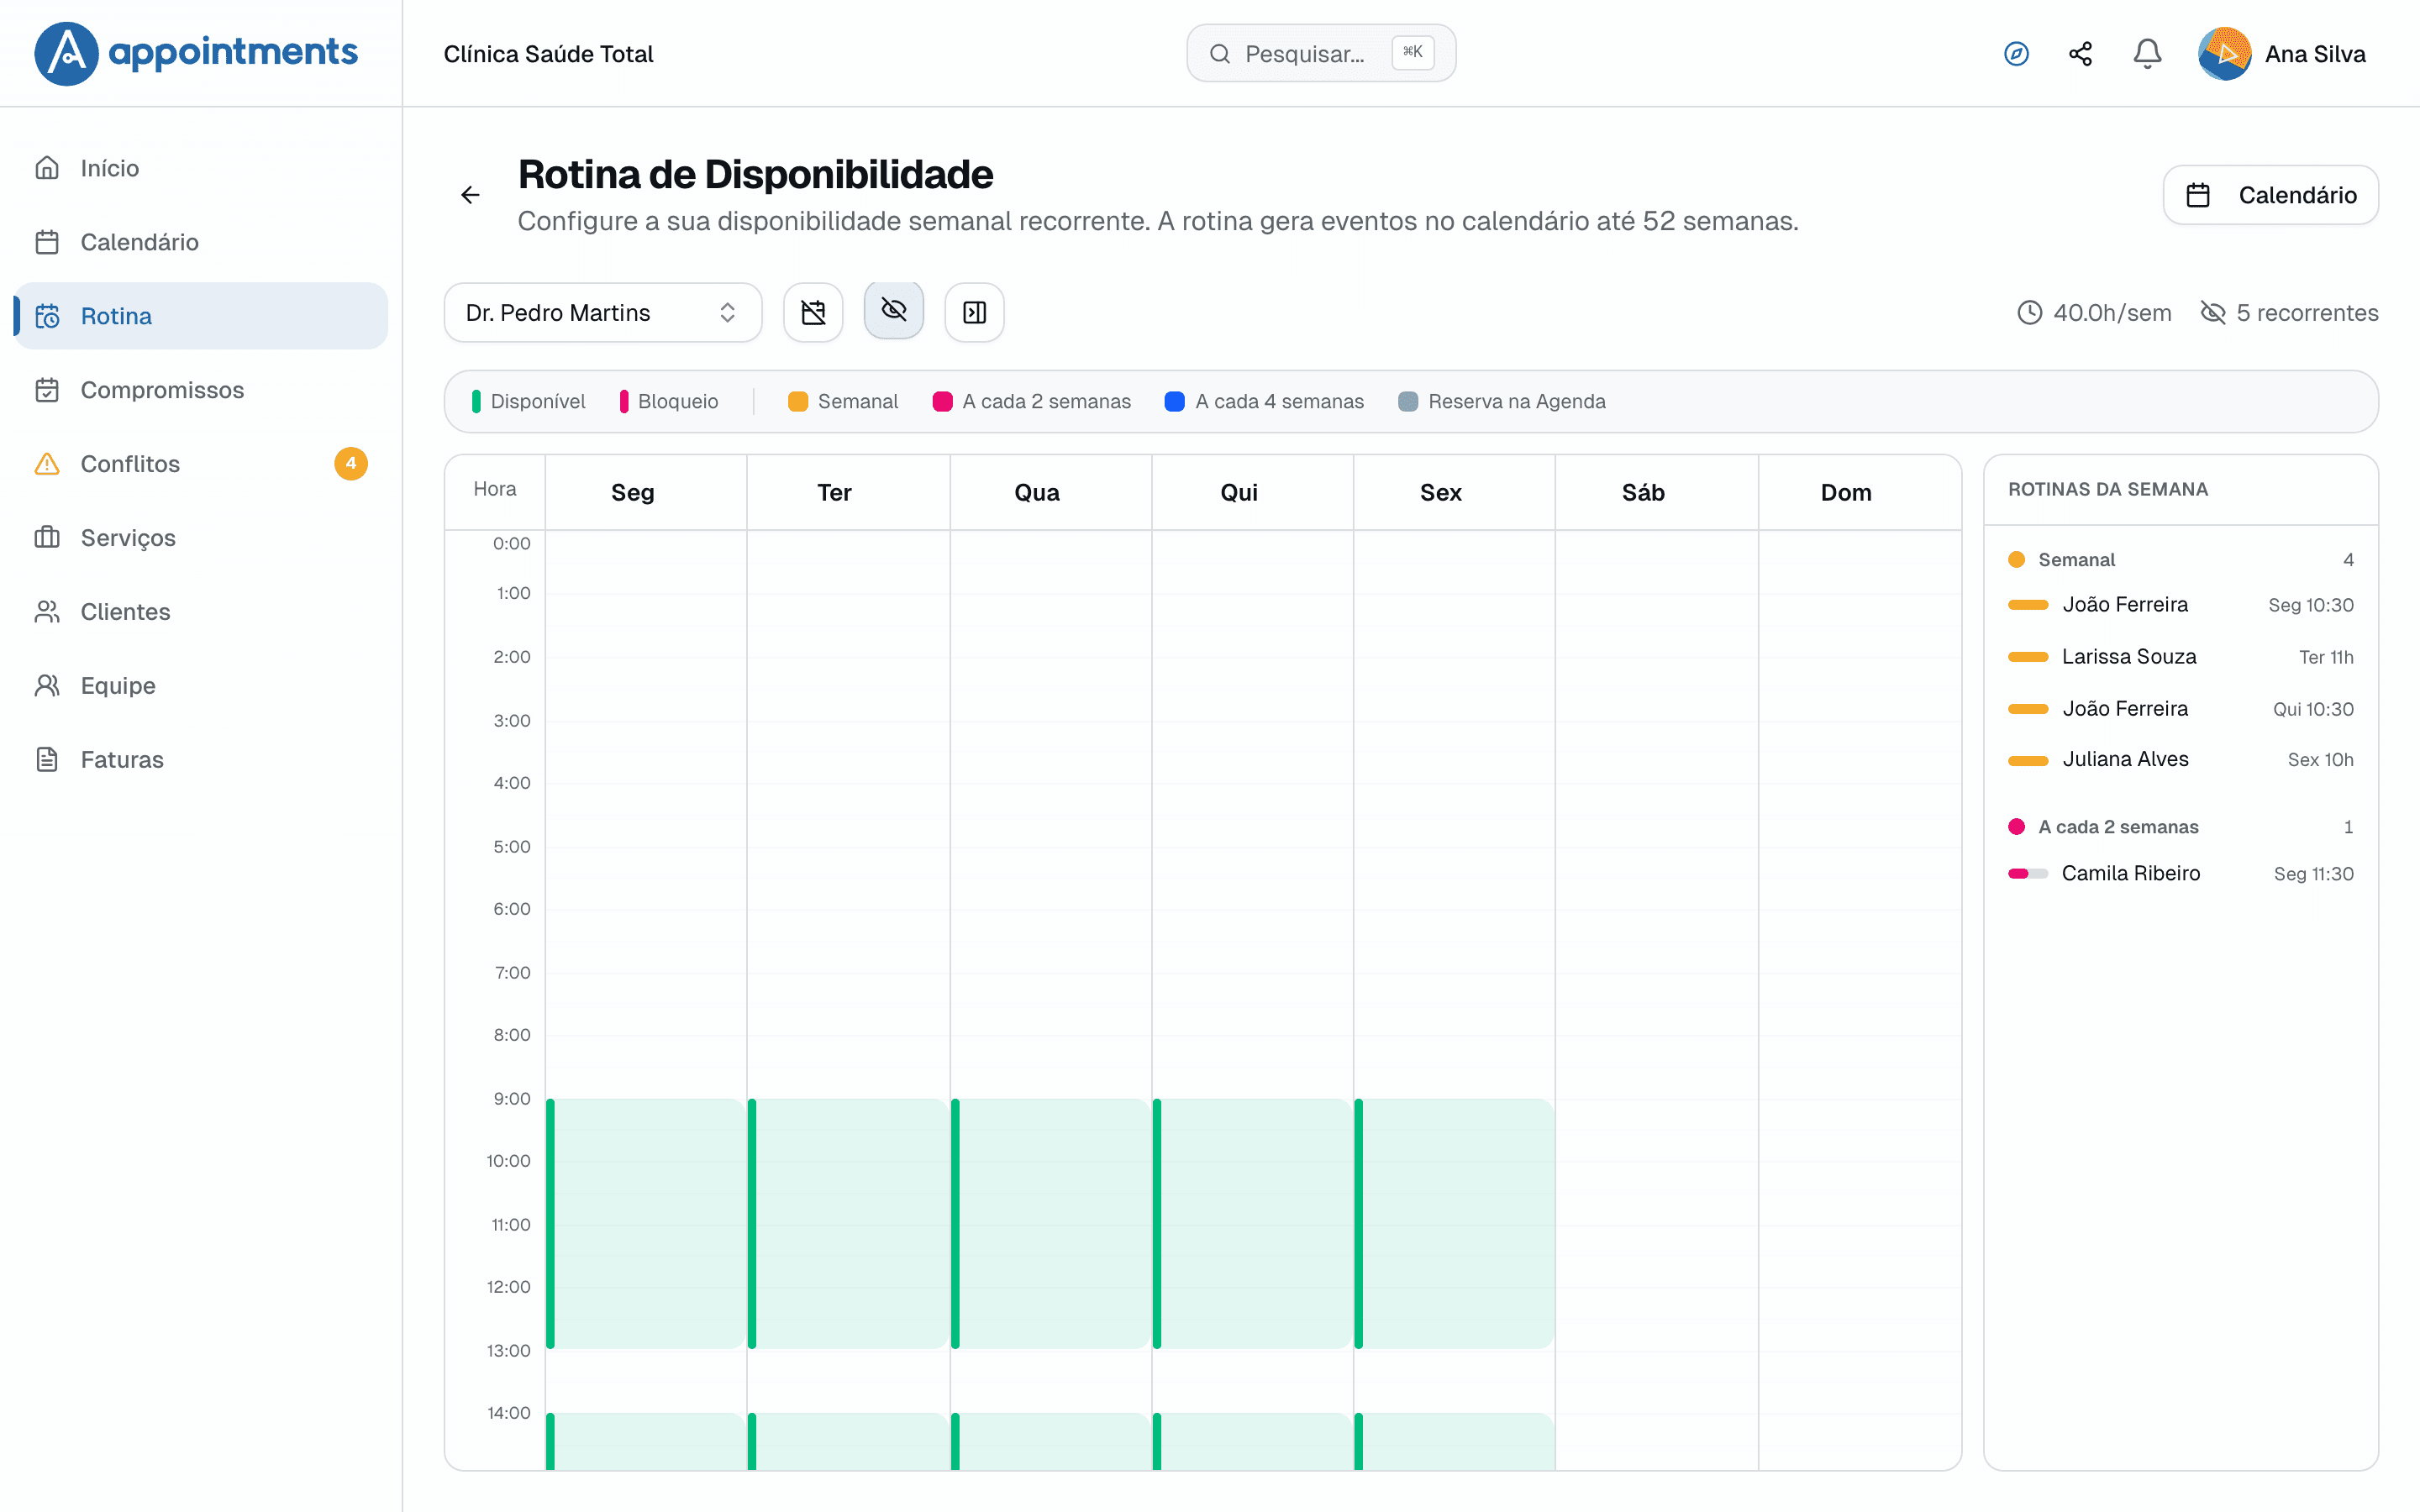Select Camila Ribeiro routine entry
This screenshot has width=2420, height=1512.
(x=2180, y=874)
